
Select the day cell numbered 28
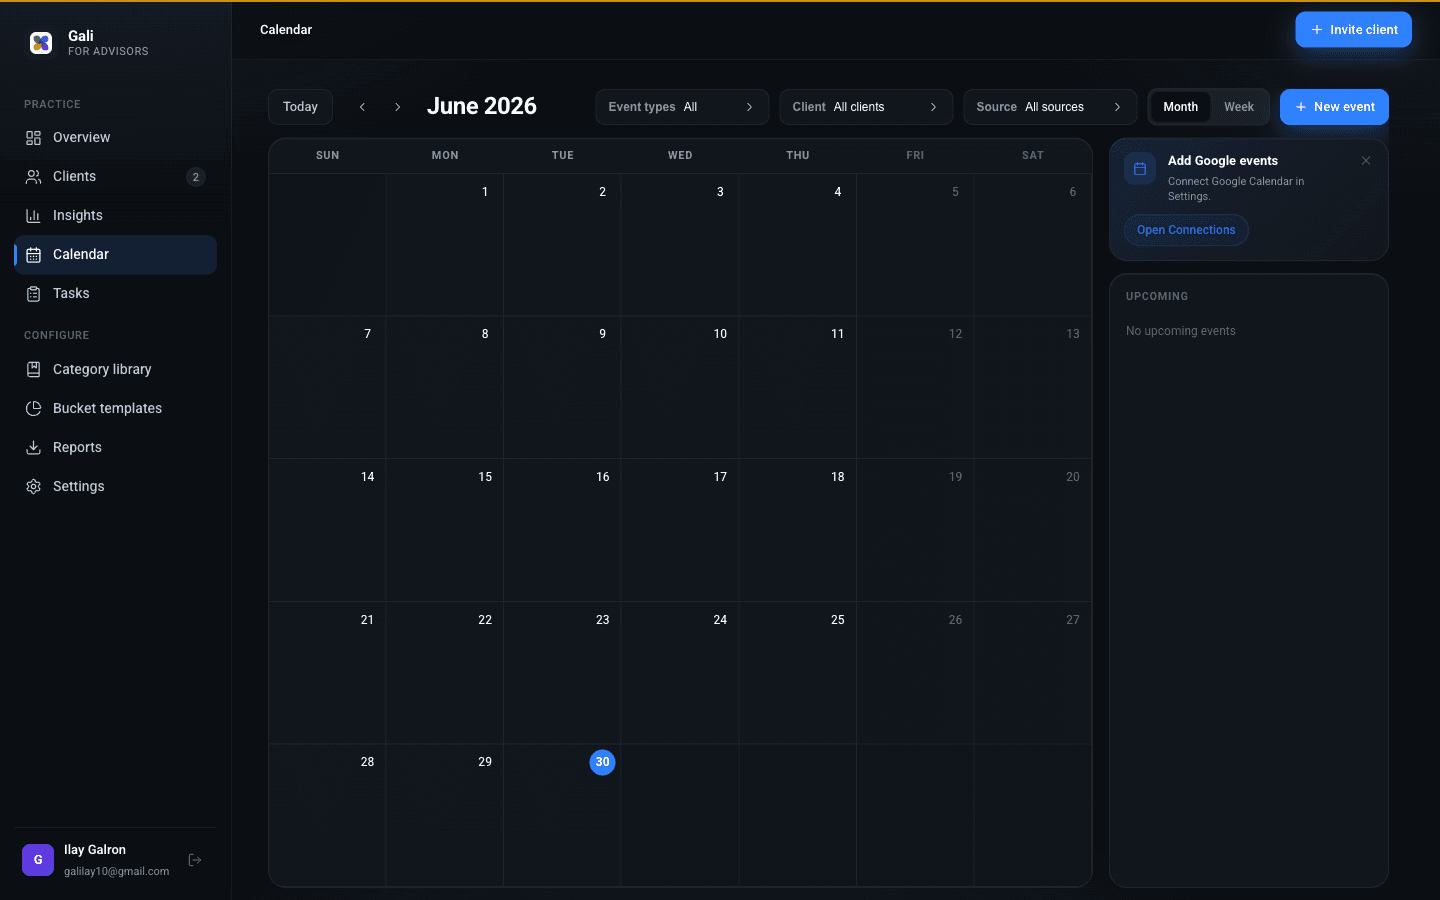(327, 815)
